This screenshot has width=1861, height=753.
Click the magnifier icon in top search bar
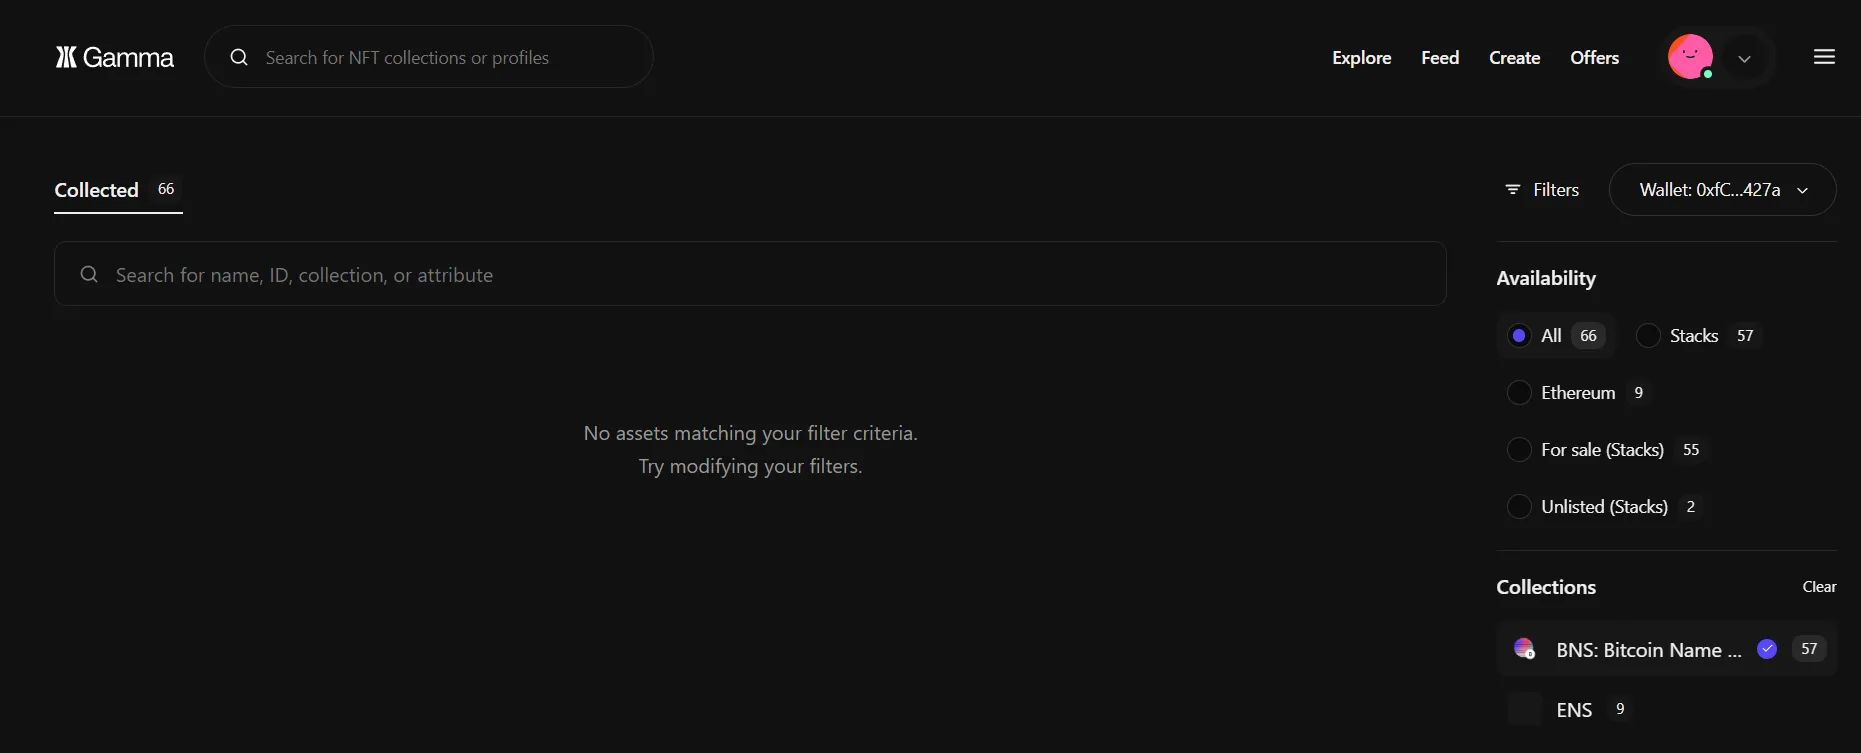point(239,58)
